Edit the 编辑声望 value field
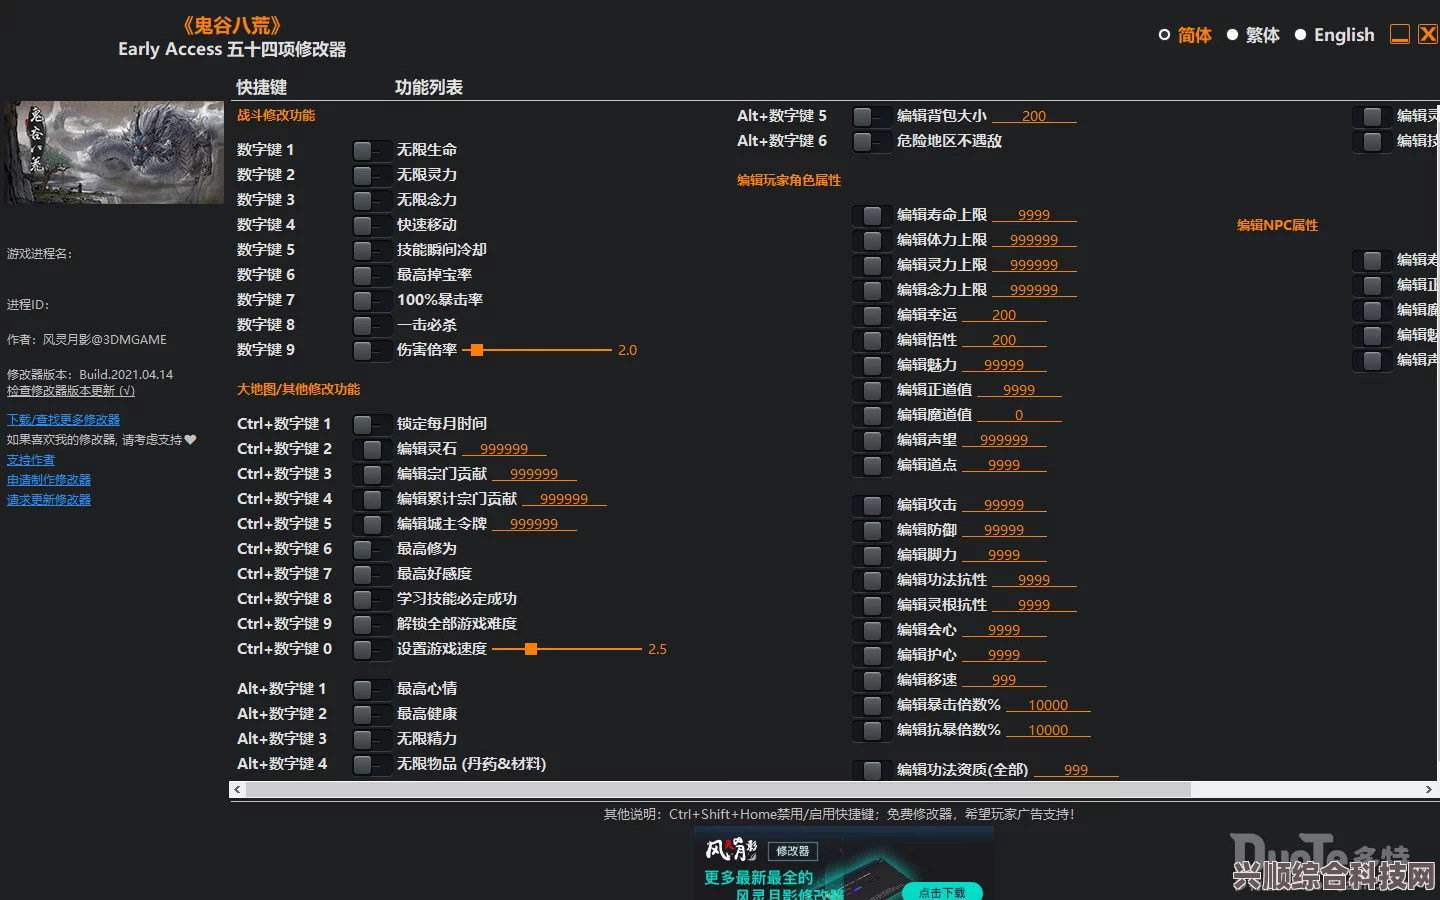The width and height of the screenshot is (1440, 900). pos(1004,440)
